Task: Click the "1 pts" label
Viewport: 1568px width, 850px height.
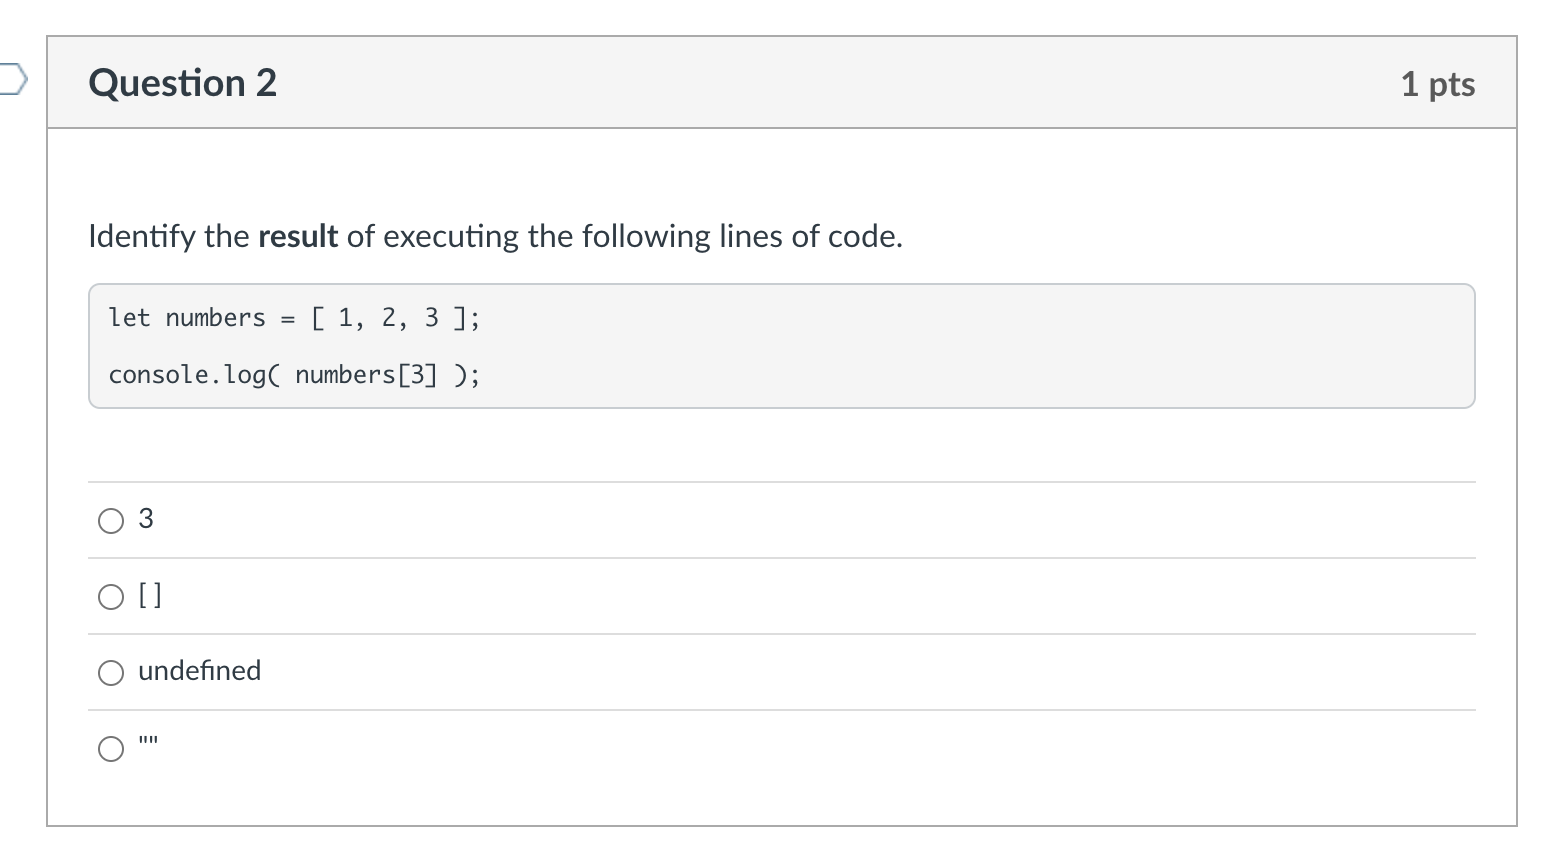Action: [x=1438, y=85]
